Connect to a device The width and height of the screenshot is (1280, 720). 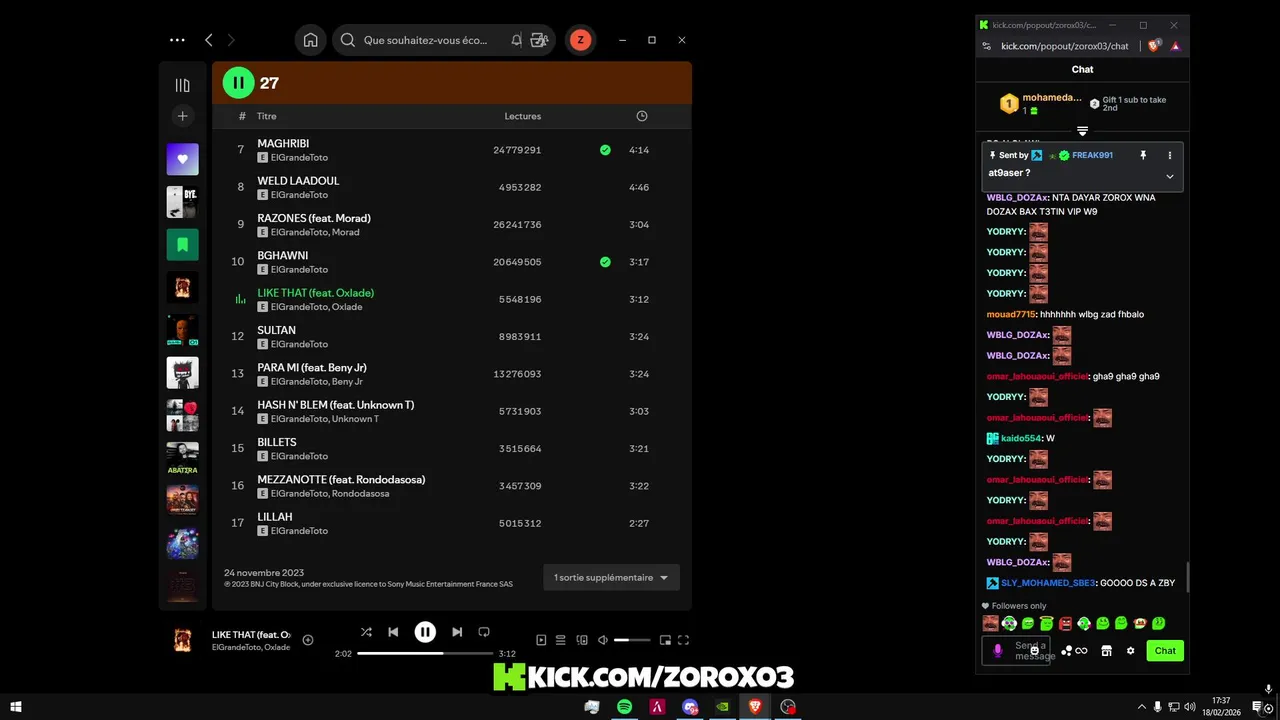coord(582,640)
